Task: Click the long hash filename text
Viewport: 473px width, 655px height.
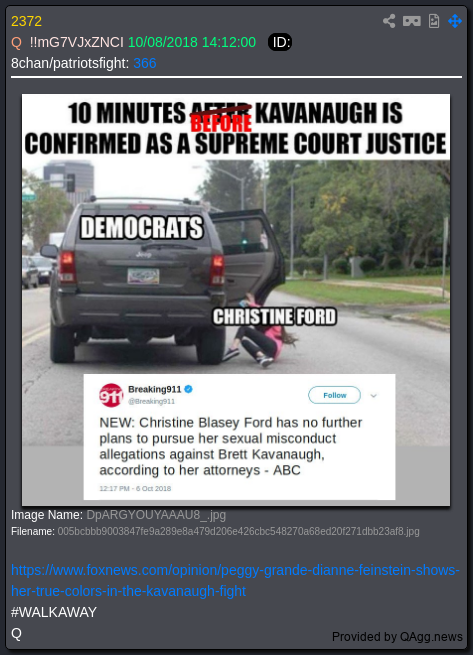Action: coord(238,531)
